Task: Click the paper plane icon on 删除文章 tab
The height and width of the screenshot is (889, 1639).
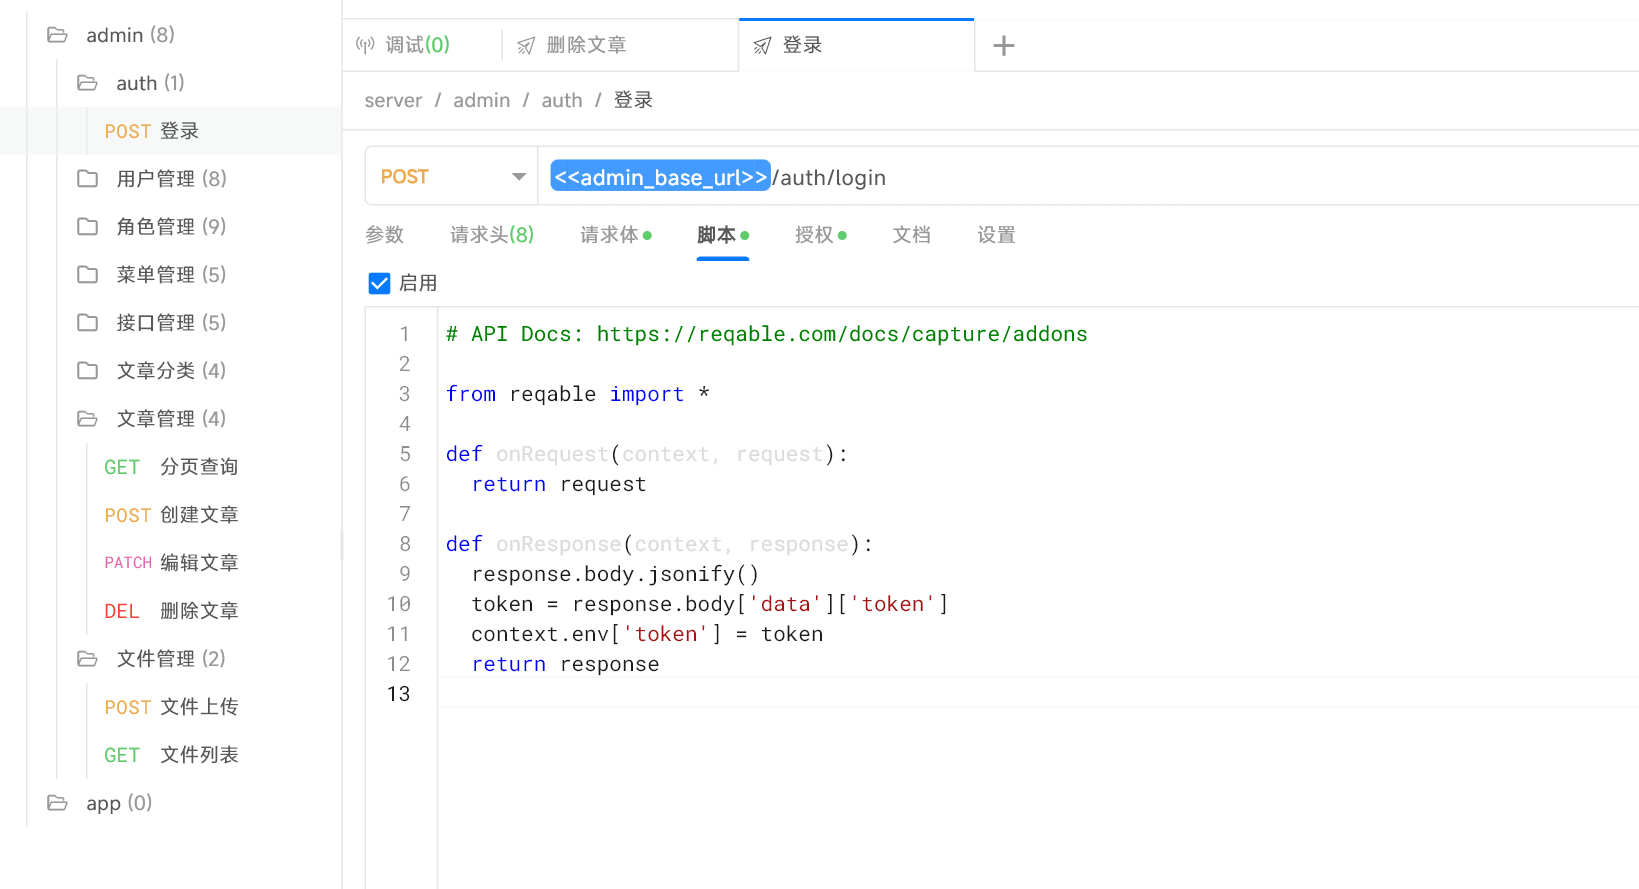Action: pos(526,46)
